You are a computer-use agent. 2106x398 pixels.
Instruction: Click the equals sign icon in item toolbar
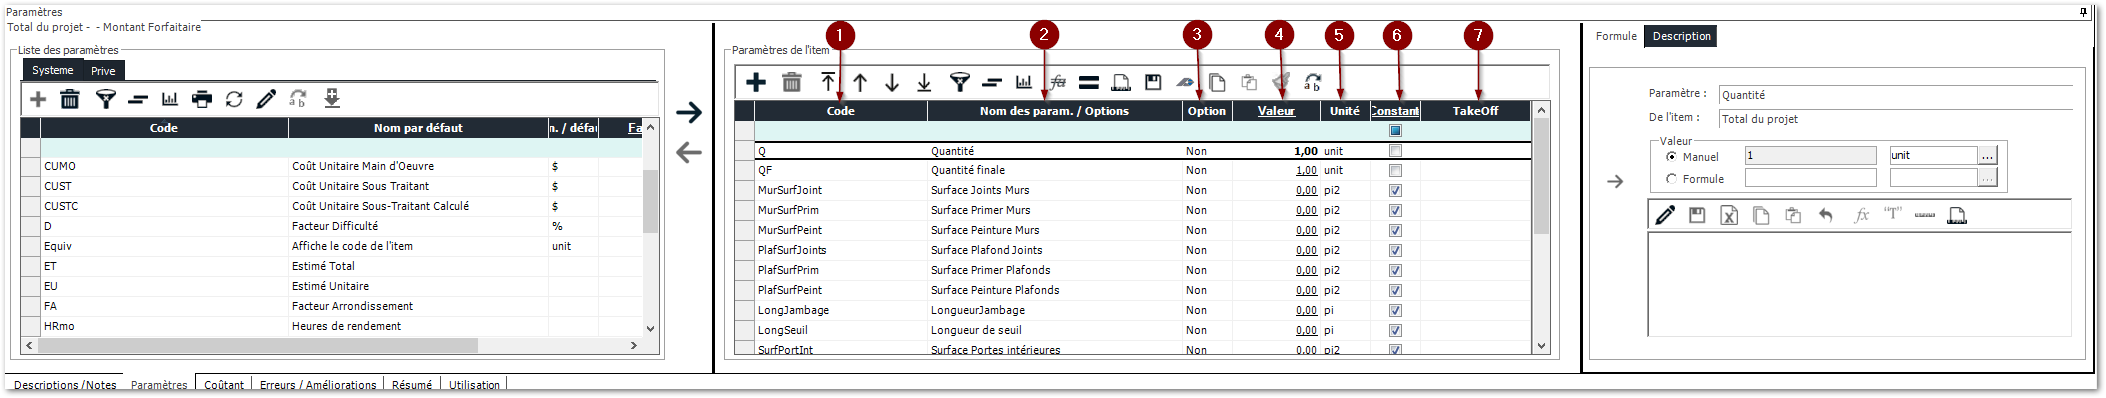[x=1089, y=82]
